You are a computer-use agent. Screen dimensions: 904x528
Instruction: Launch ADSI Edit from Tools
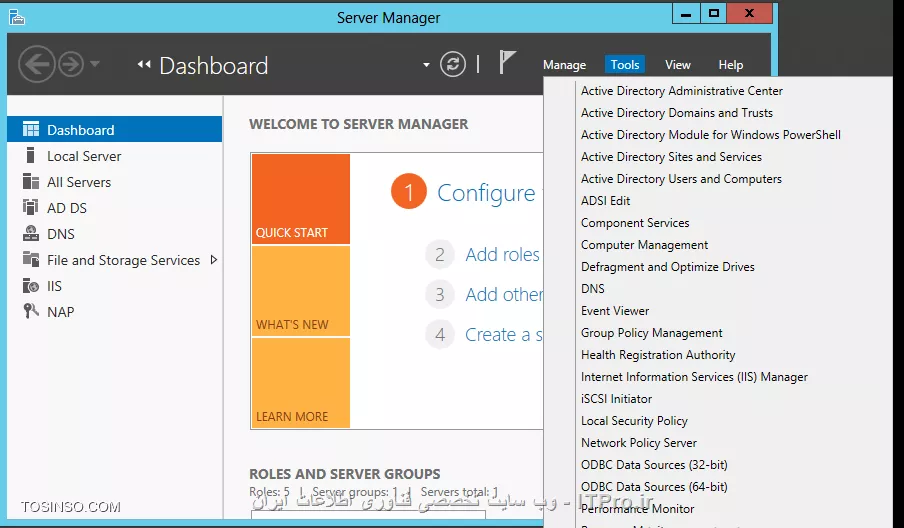tap(605, 201)
